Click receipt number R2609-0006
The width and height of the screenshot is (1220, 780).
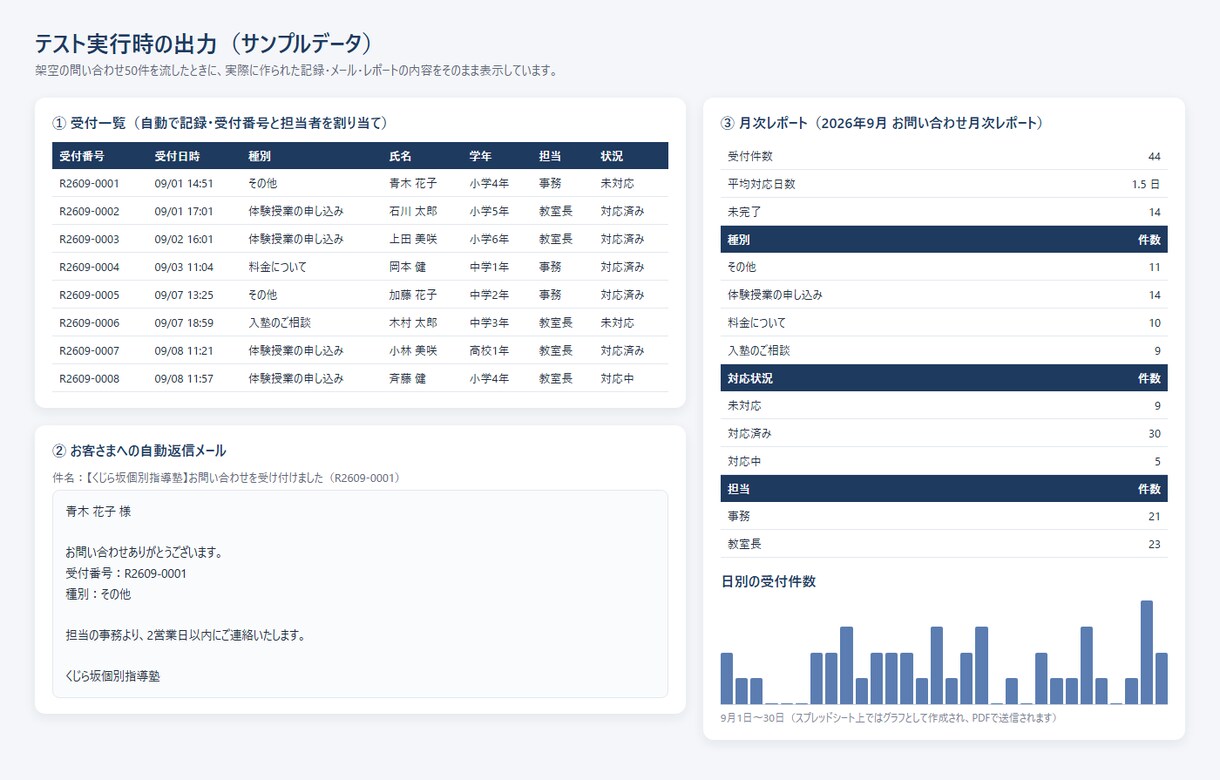[89, 323]
